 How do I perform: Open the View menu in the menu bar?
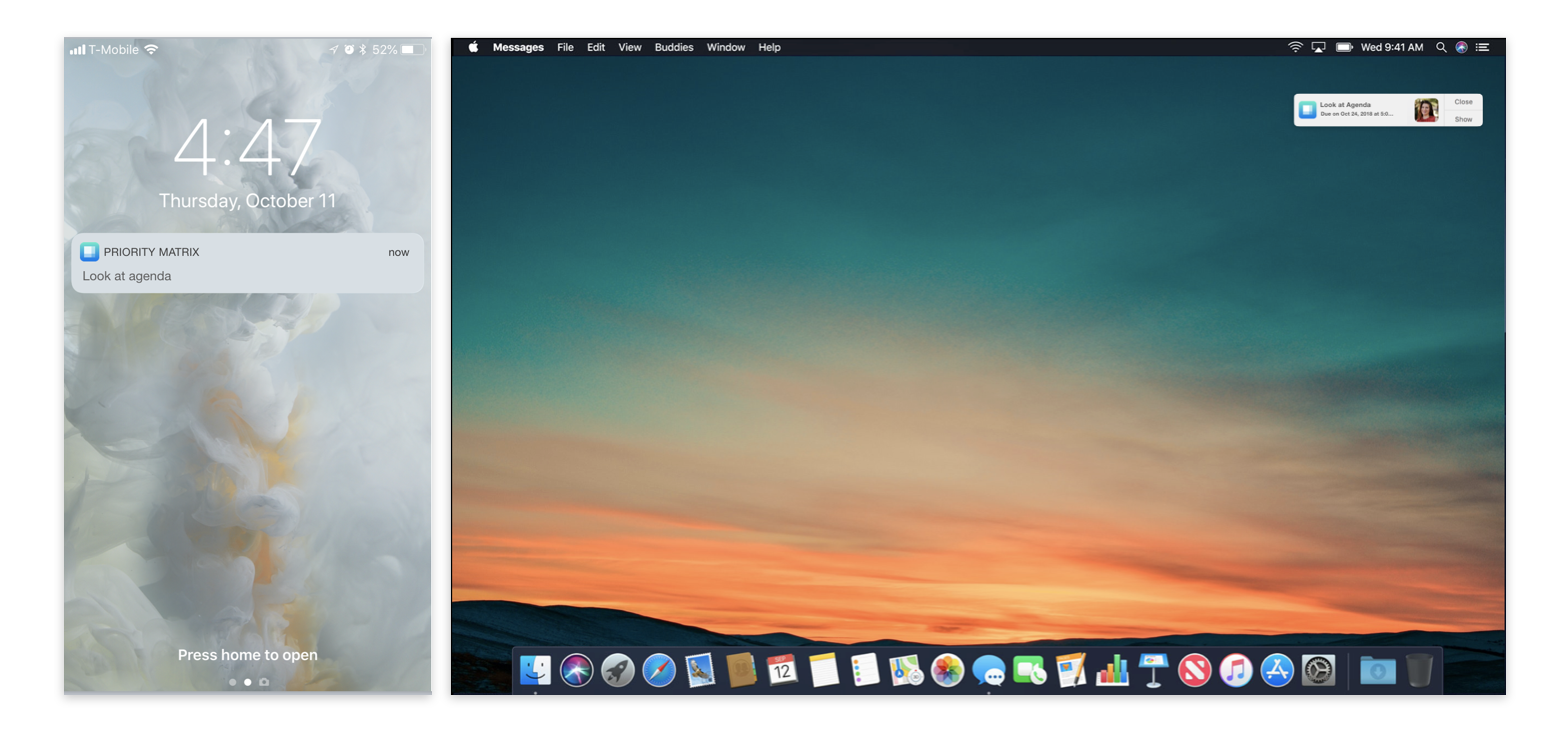[629, 47]
